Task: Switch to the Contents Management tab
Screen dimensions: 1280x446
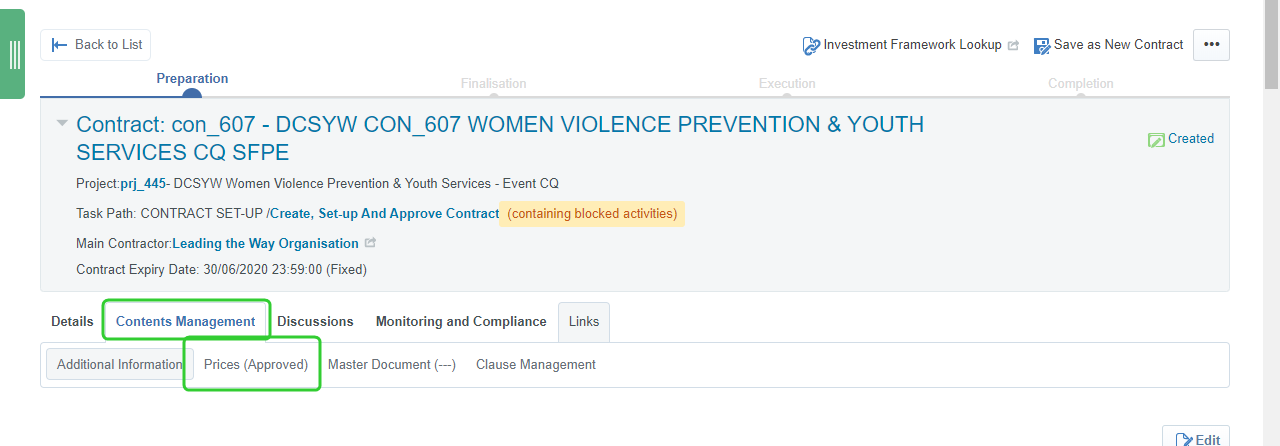Action: (x=186, y=321)
